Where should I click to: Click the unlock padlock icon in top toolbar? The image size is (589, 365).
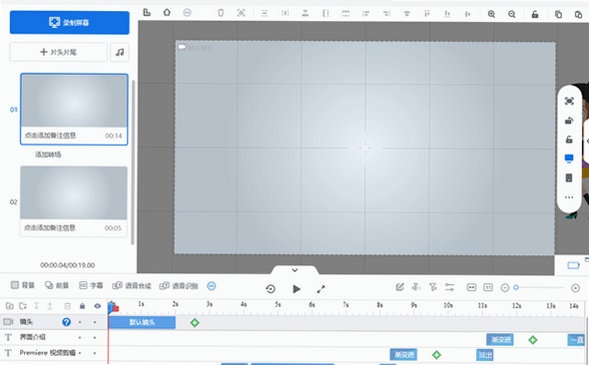(x=535, y=14)
